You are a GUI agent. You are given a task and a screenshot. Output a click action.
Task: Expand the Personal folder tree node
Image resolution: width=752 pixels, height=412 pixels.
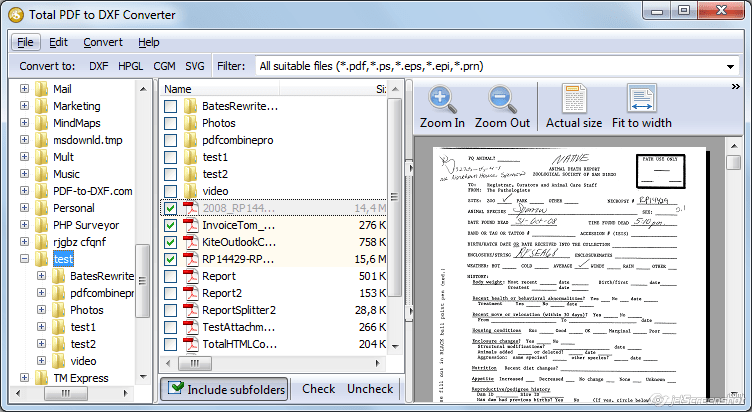pos(24,208)
